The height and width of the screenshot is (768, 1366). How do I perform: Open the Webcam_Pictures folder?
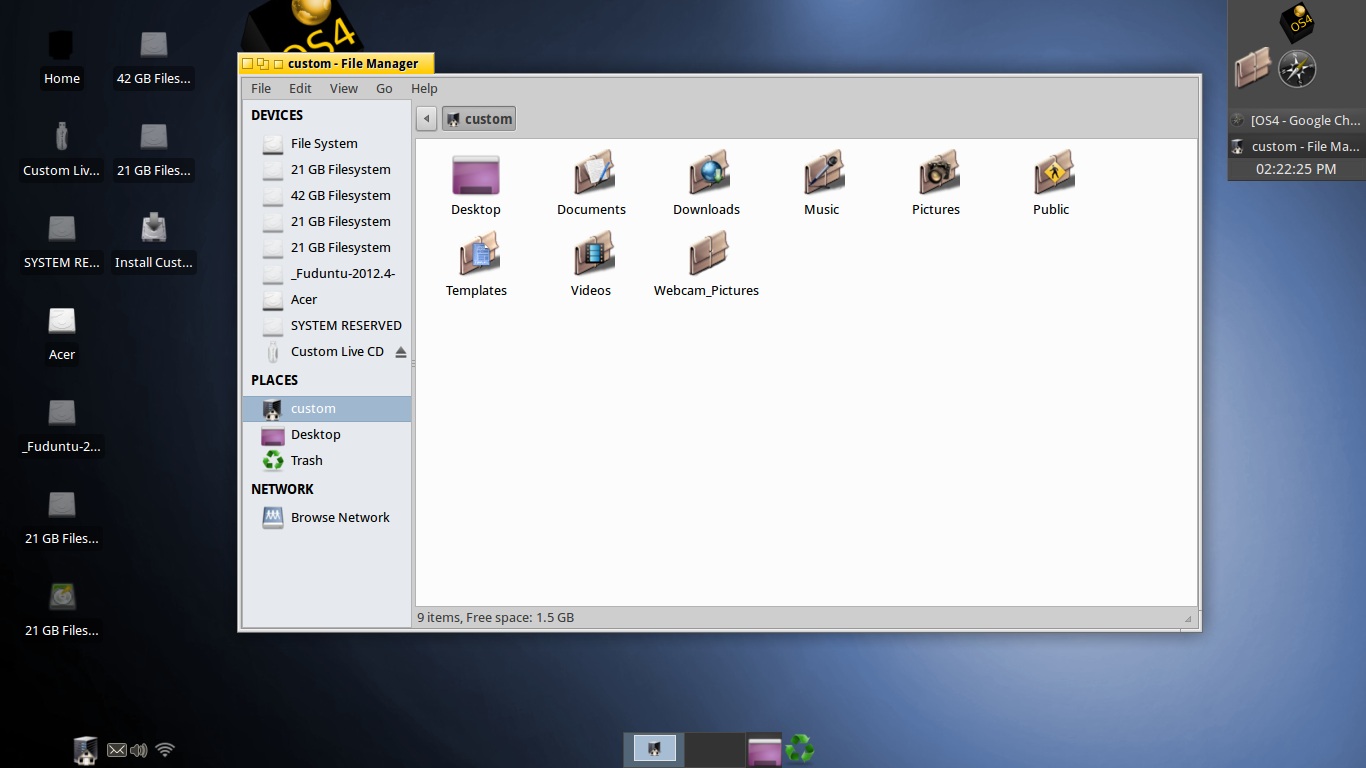click(706, 266)
